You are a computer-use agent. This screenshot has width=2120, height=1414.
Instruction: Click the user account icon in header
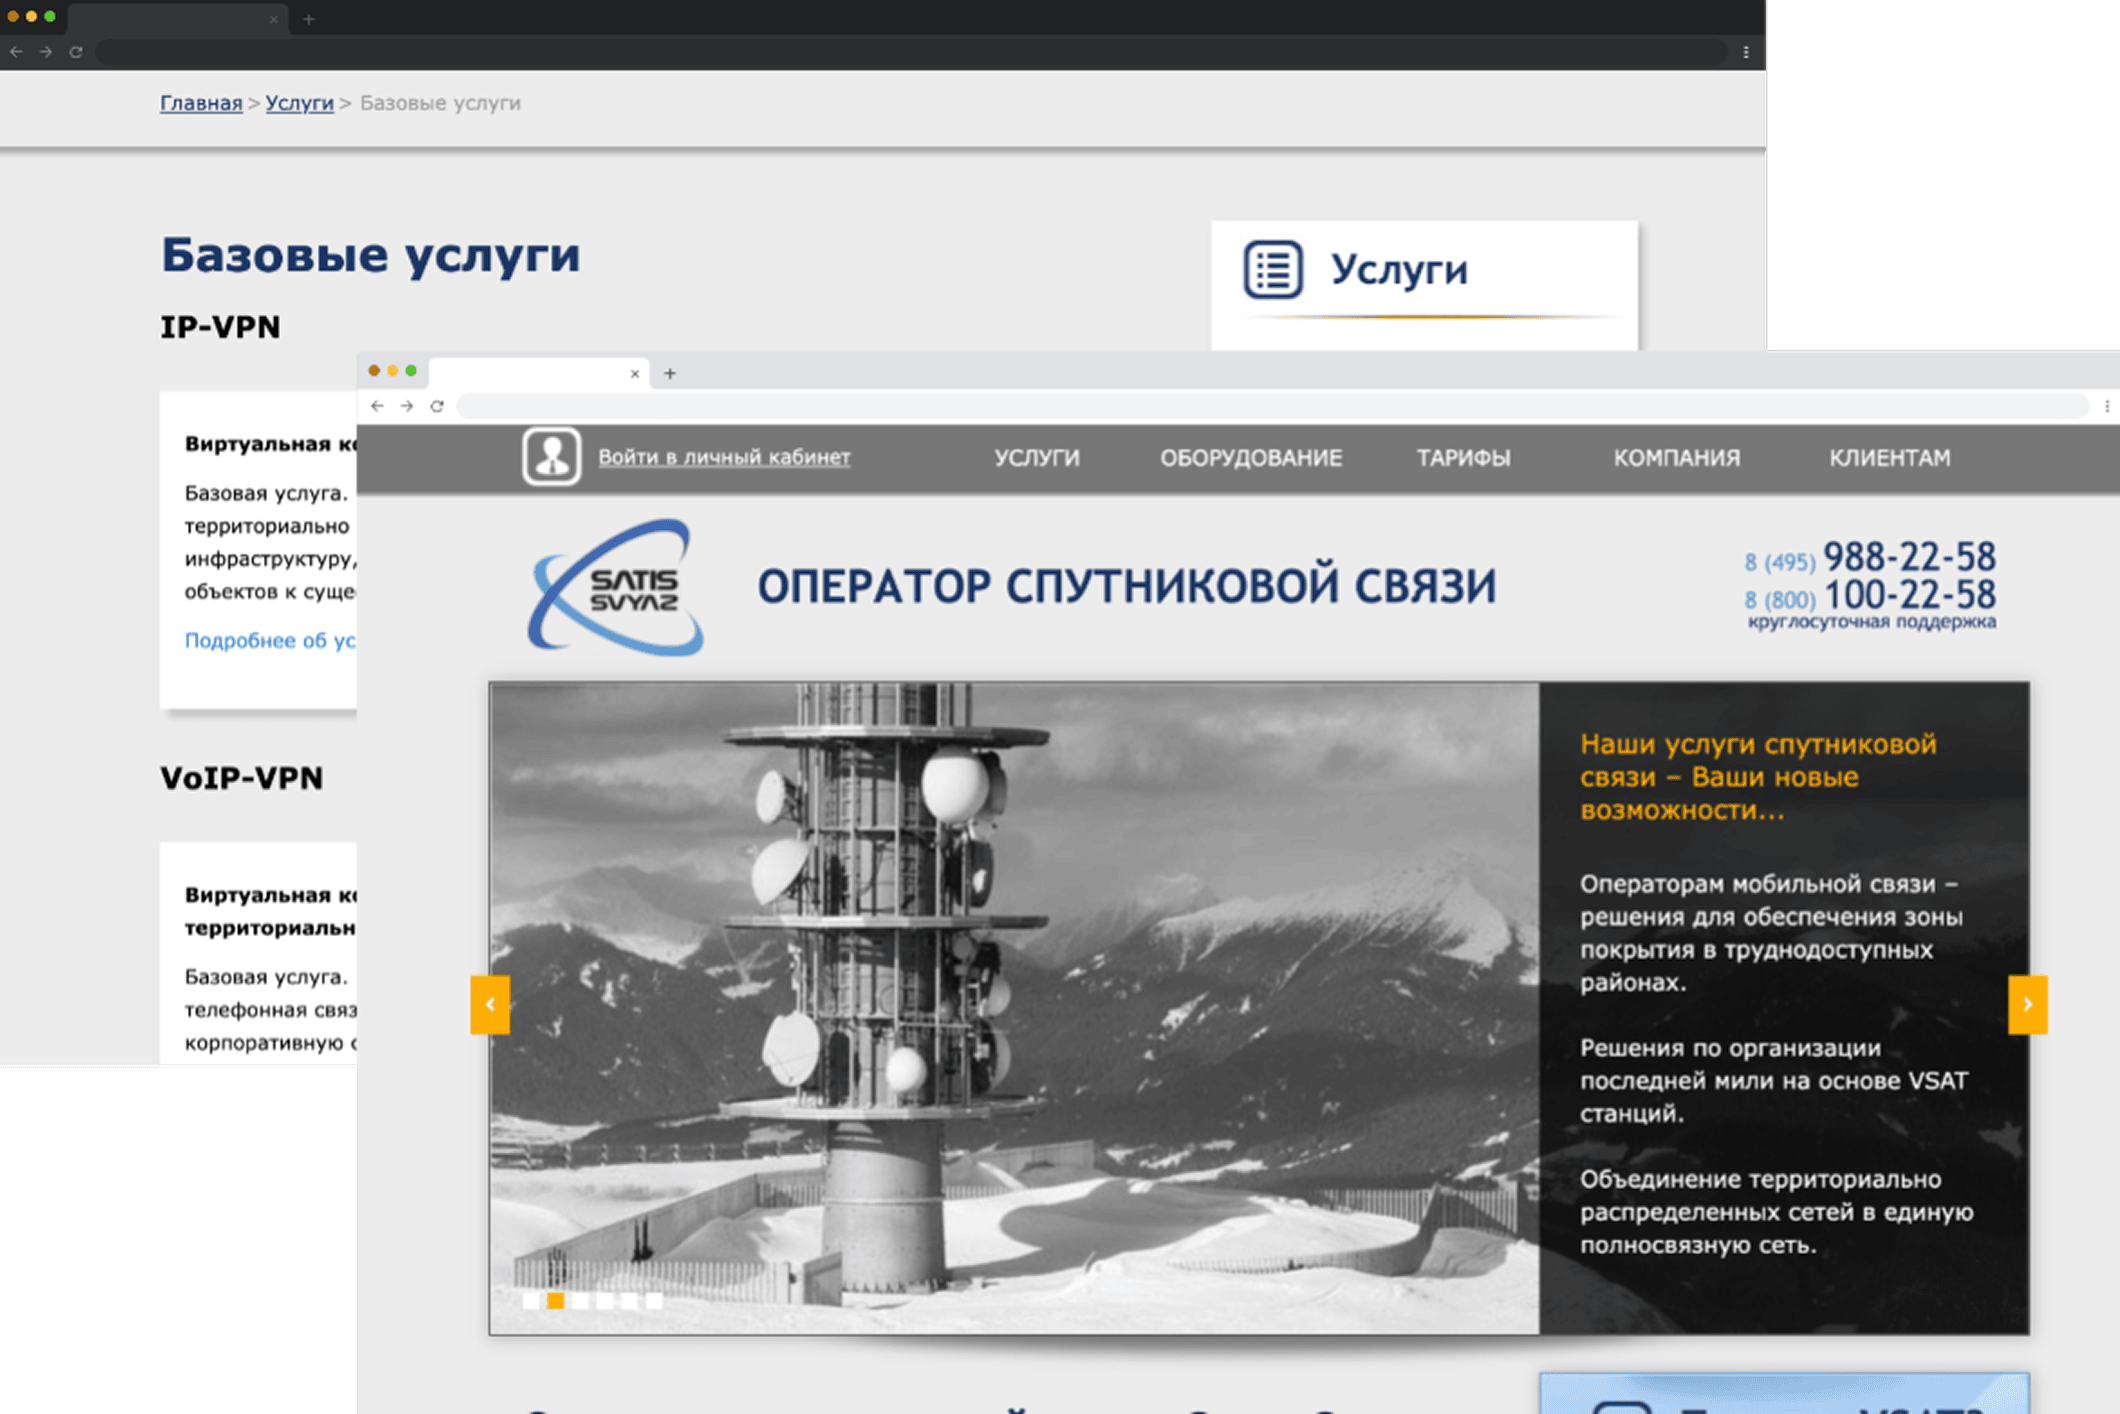[551, 457]
